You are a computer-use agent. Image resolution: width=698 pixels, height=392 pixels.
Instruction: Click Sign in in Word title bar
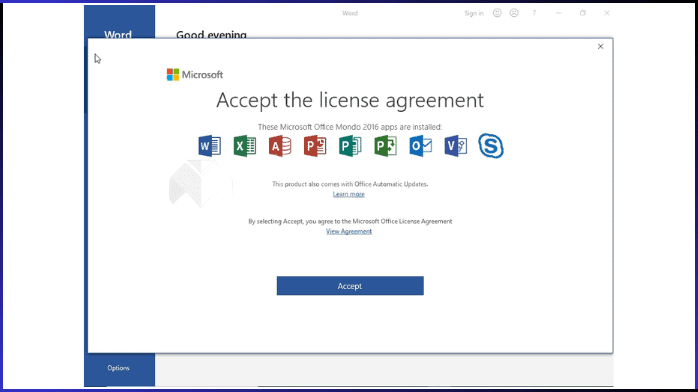[474, 13]
